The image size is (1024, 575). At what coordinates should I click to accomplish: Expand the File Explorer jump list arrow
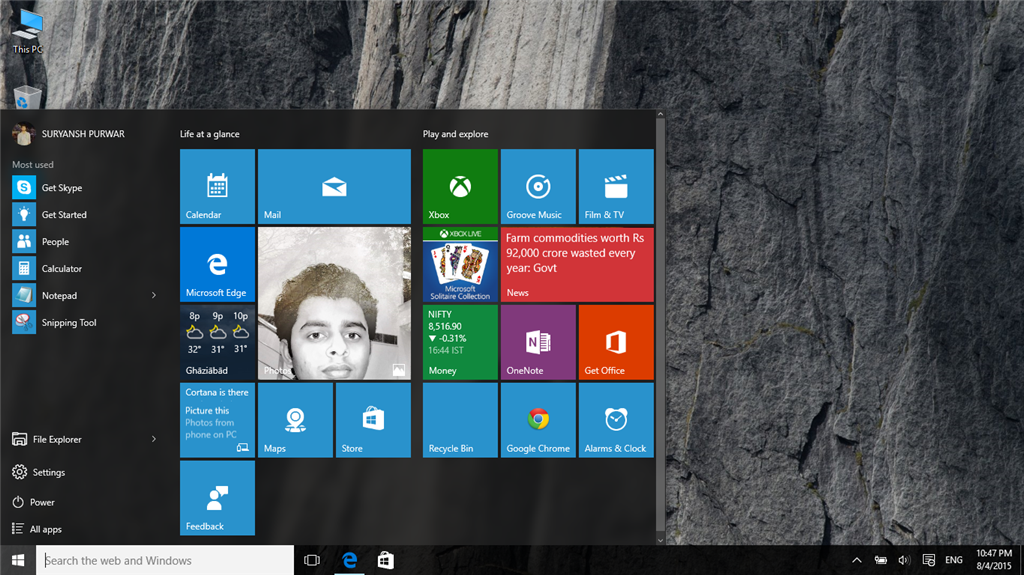[x=154, y=439]
